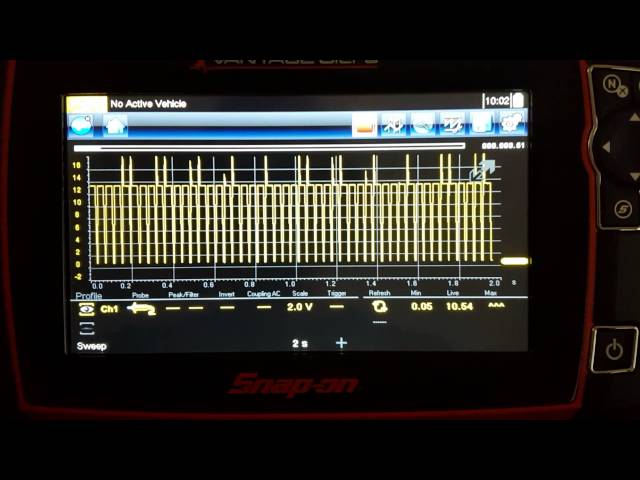Tap the frame counter readout above waveform
Image resolution: width=640 pixels, height=480 pixels.
click(503, 146)
